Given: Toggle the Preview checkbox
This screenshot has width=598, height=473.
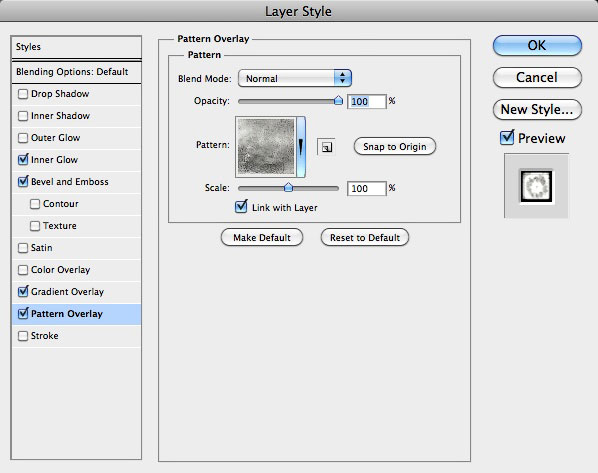Looking at the screenshot, I should coord(507,138).
